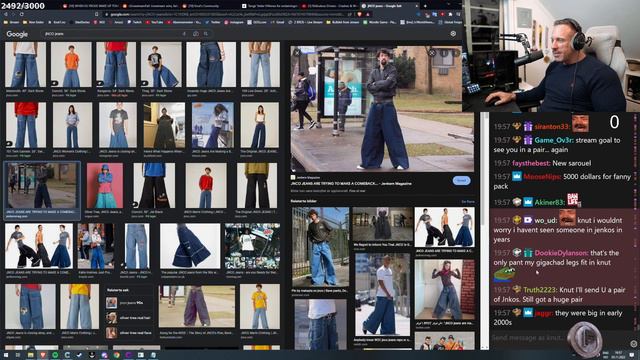Screen dimensions: 640x360
Task: Go back in browser history
Action: point(5,14)
